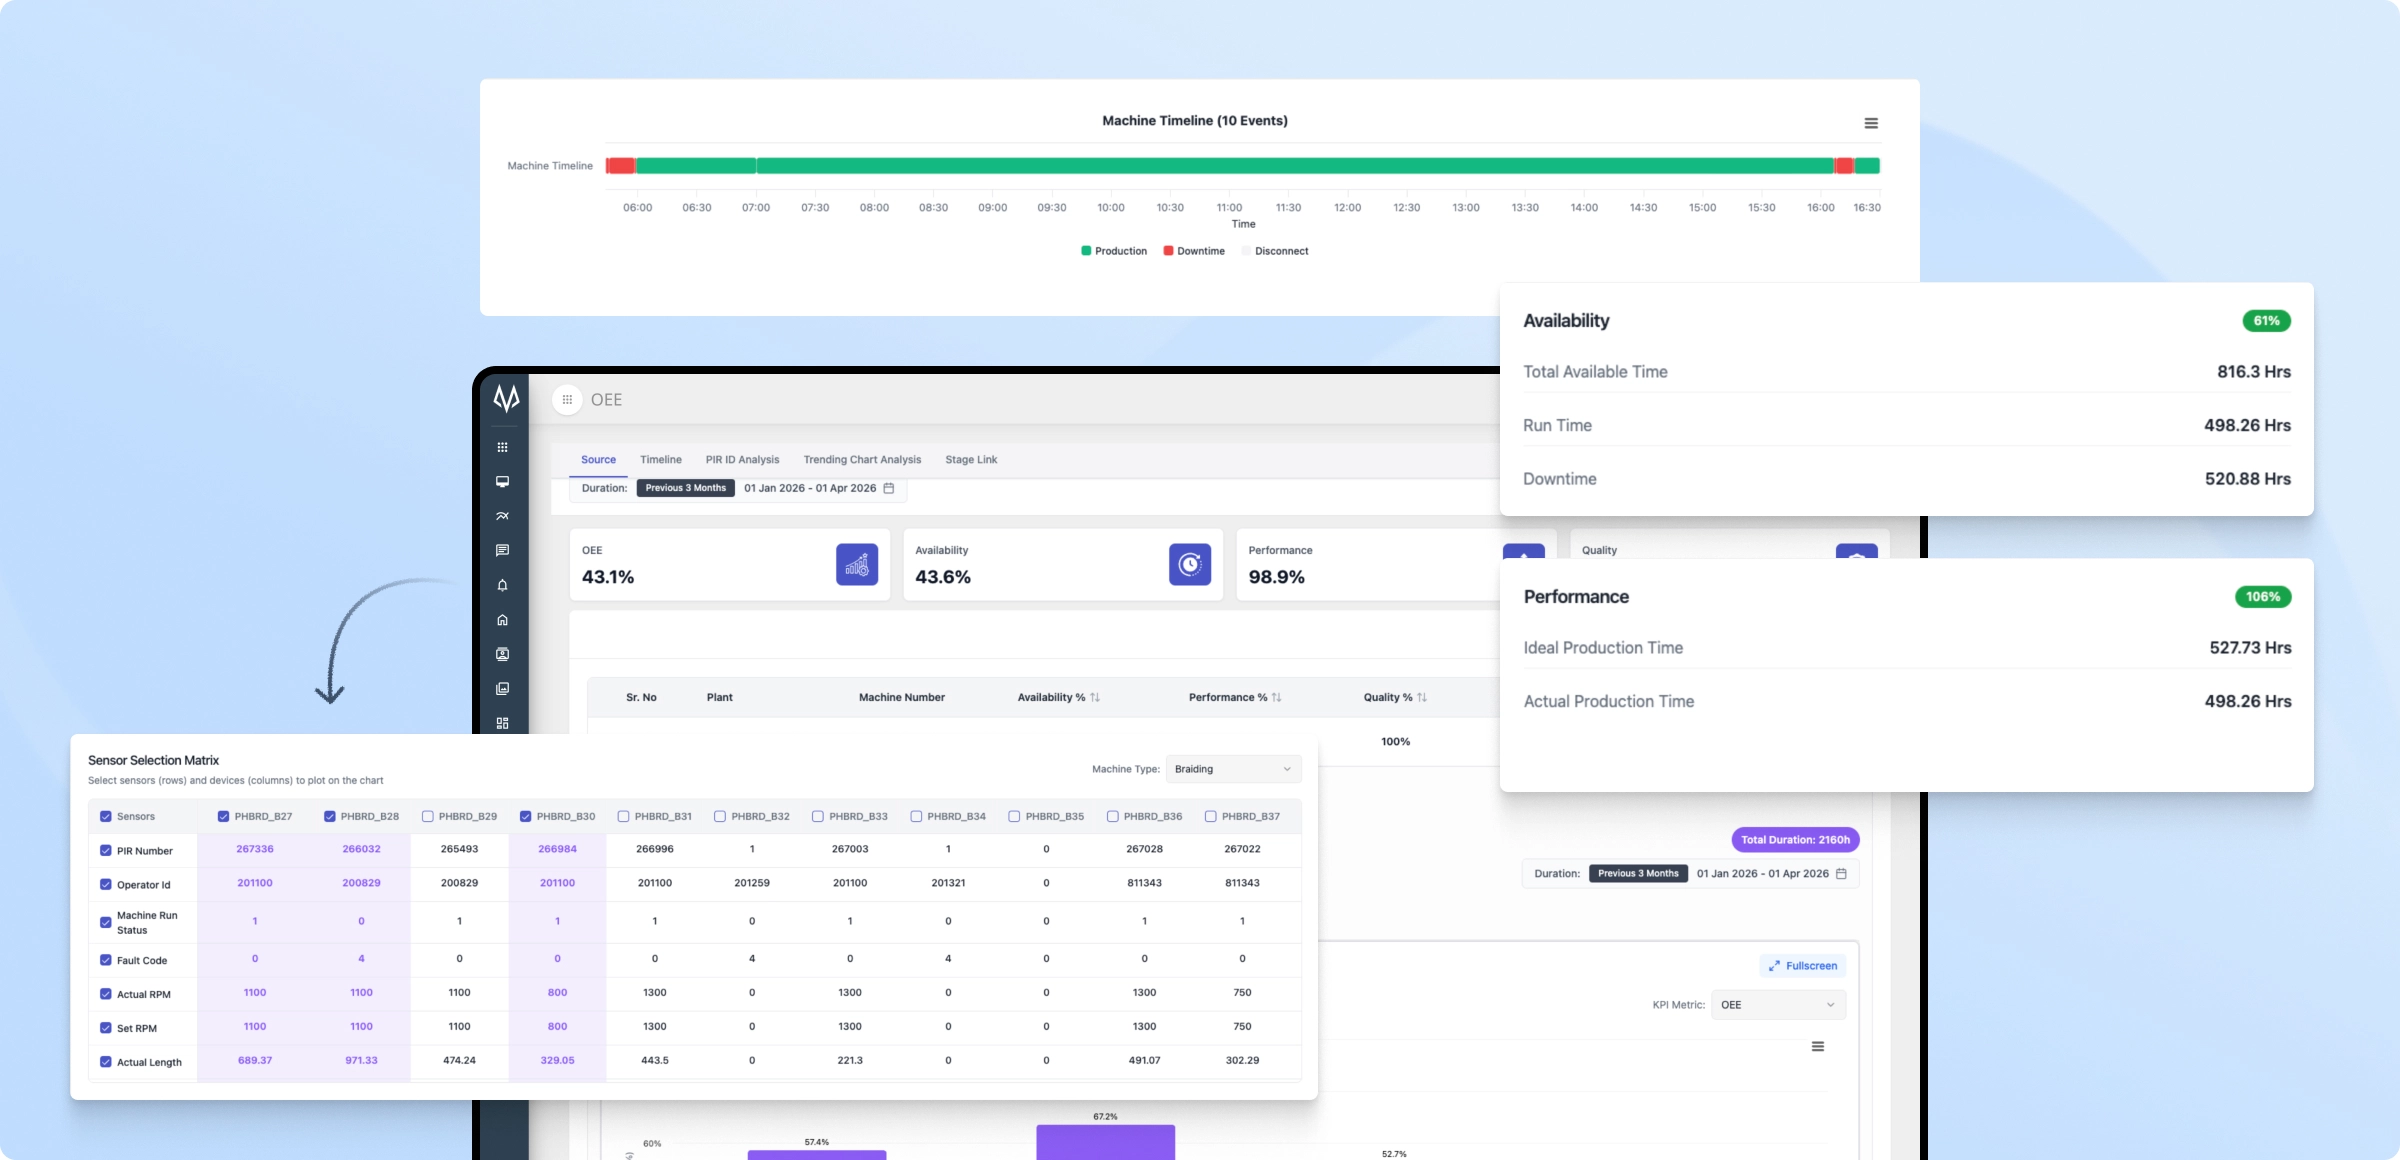The width and height of the screenshot is (2400, 1160).
Task: Click the Previous 3 Months button under Source tab
Action: tap(685, 488)
